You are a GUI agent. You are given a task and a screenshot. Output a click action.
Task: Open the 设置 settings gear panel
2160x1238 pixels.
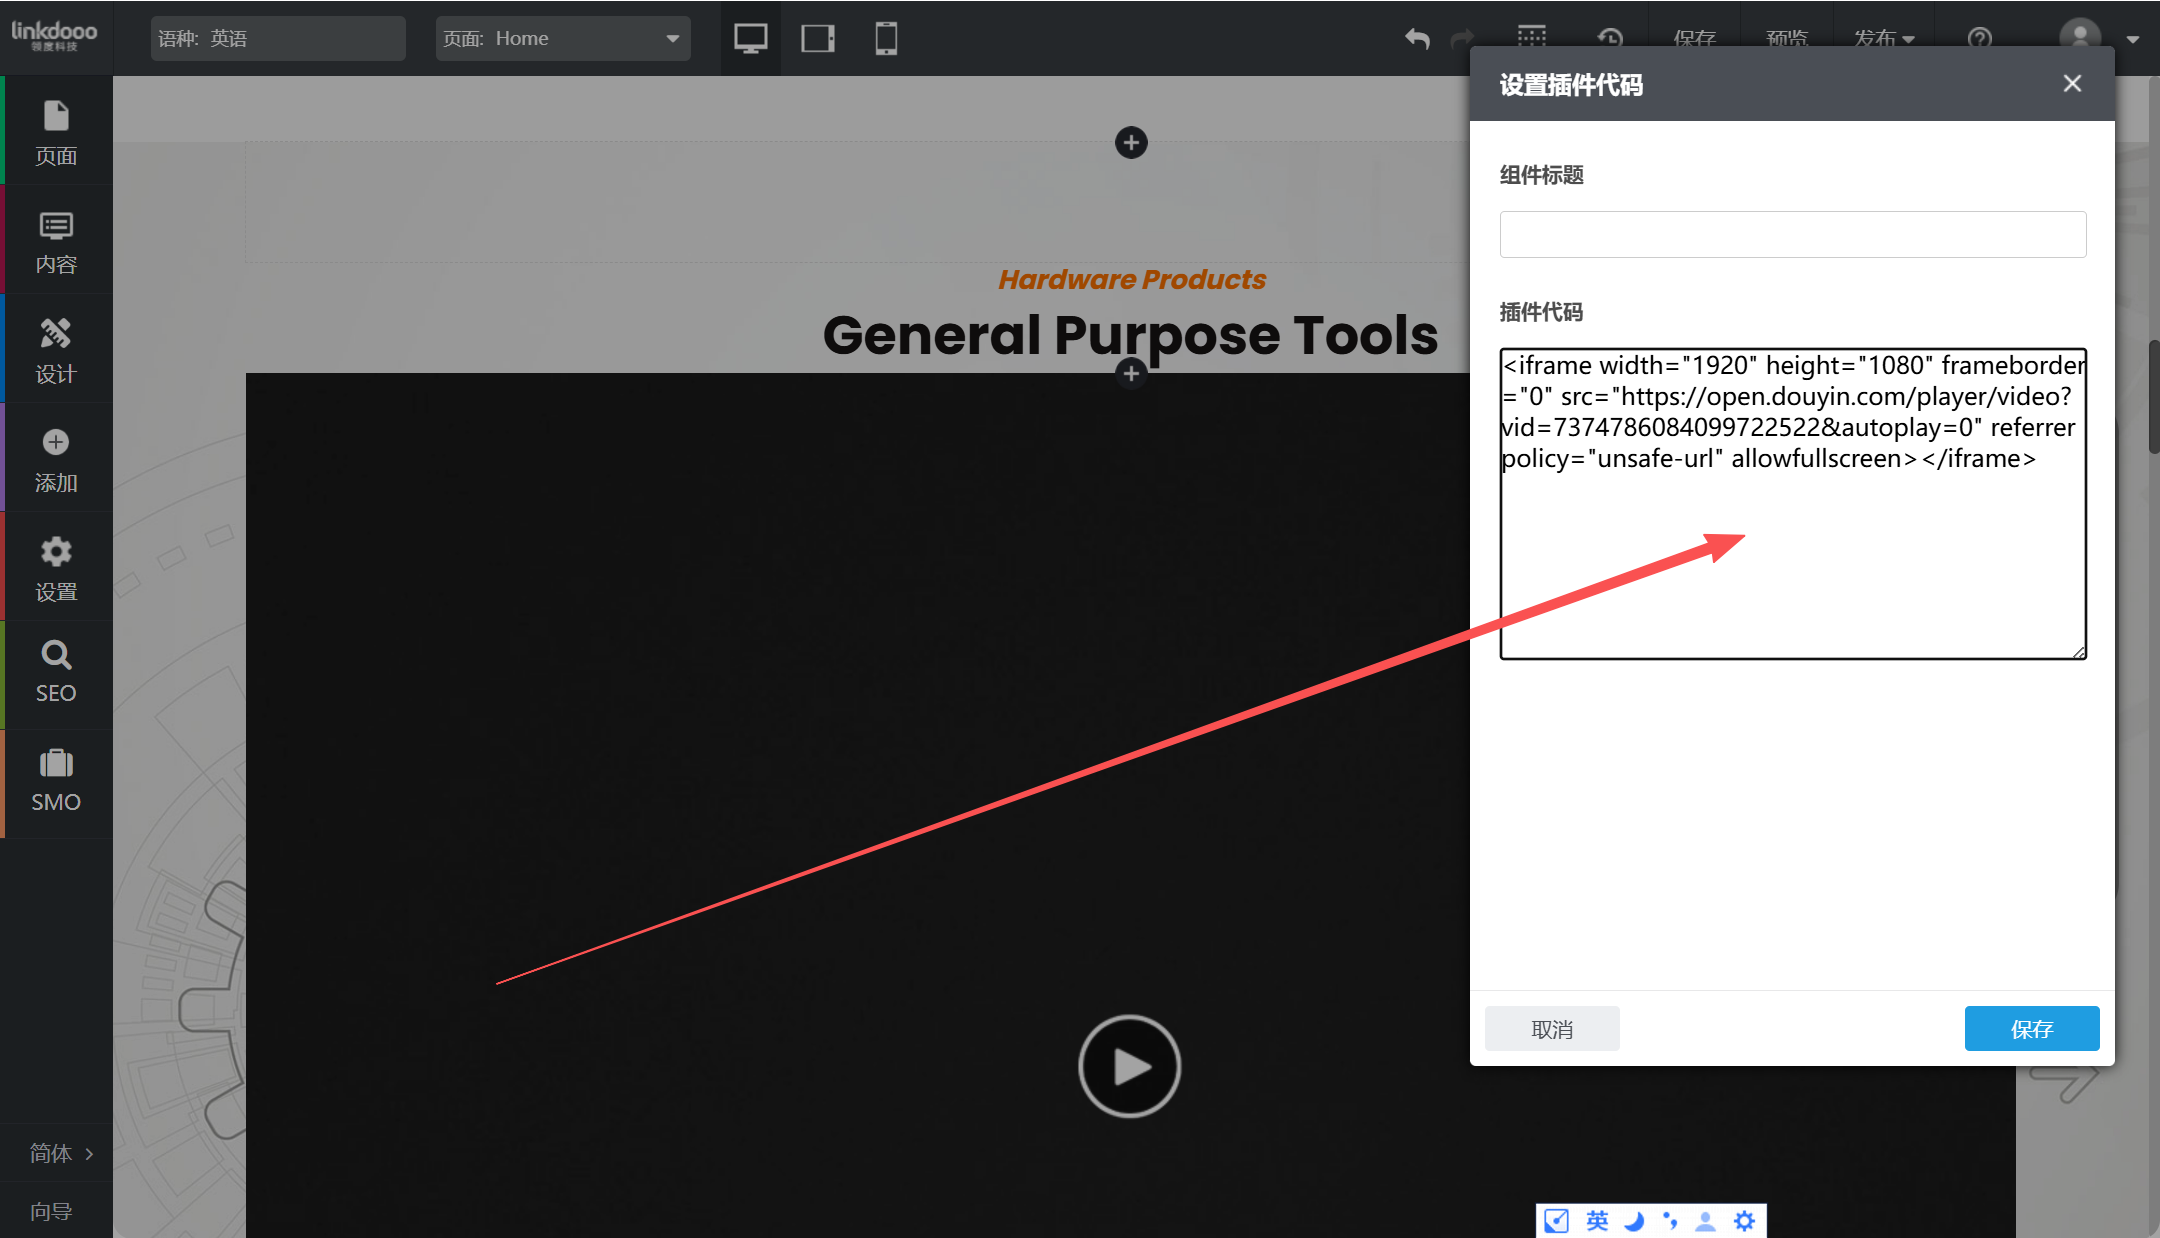(x=56, y=568)
